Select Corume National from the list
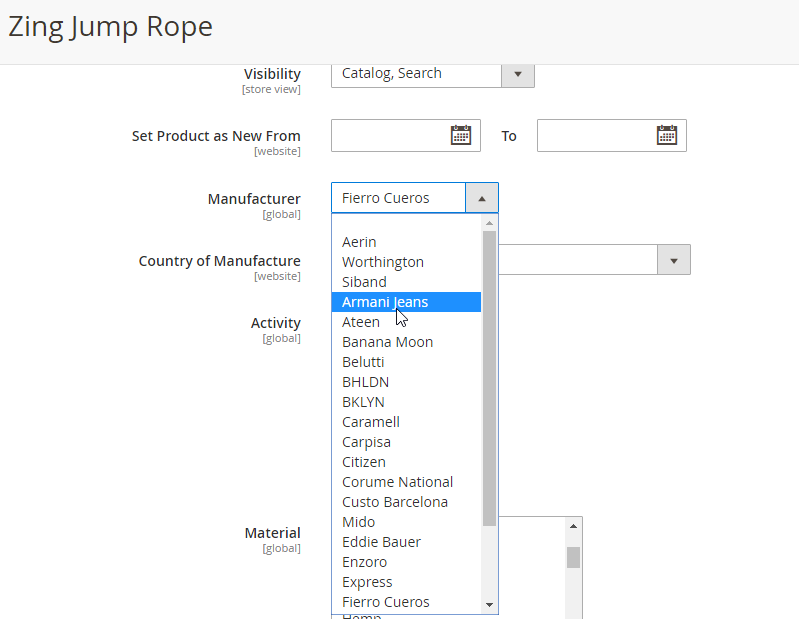The image size is (799, 619). click(x=397, y=482)
